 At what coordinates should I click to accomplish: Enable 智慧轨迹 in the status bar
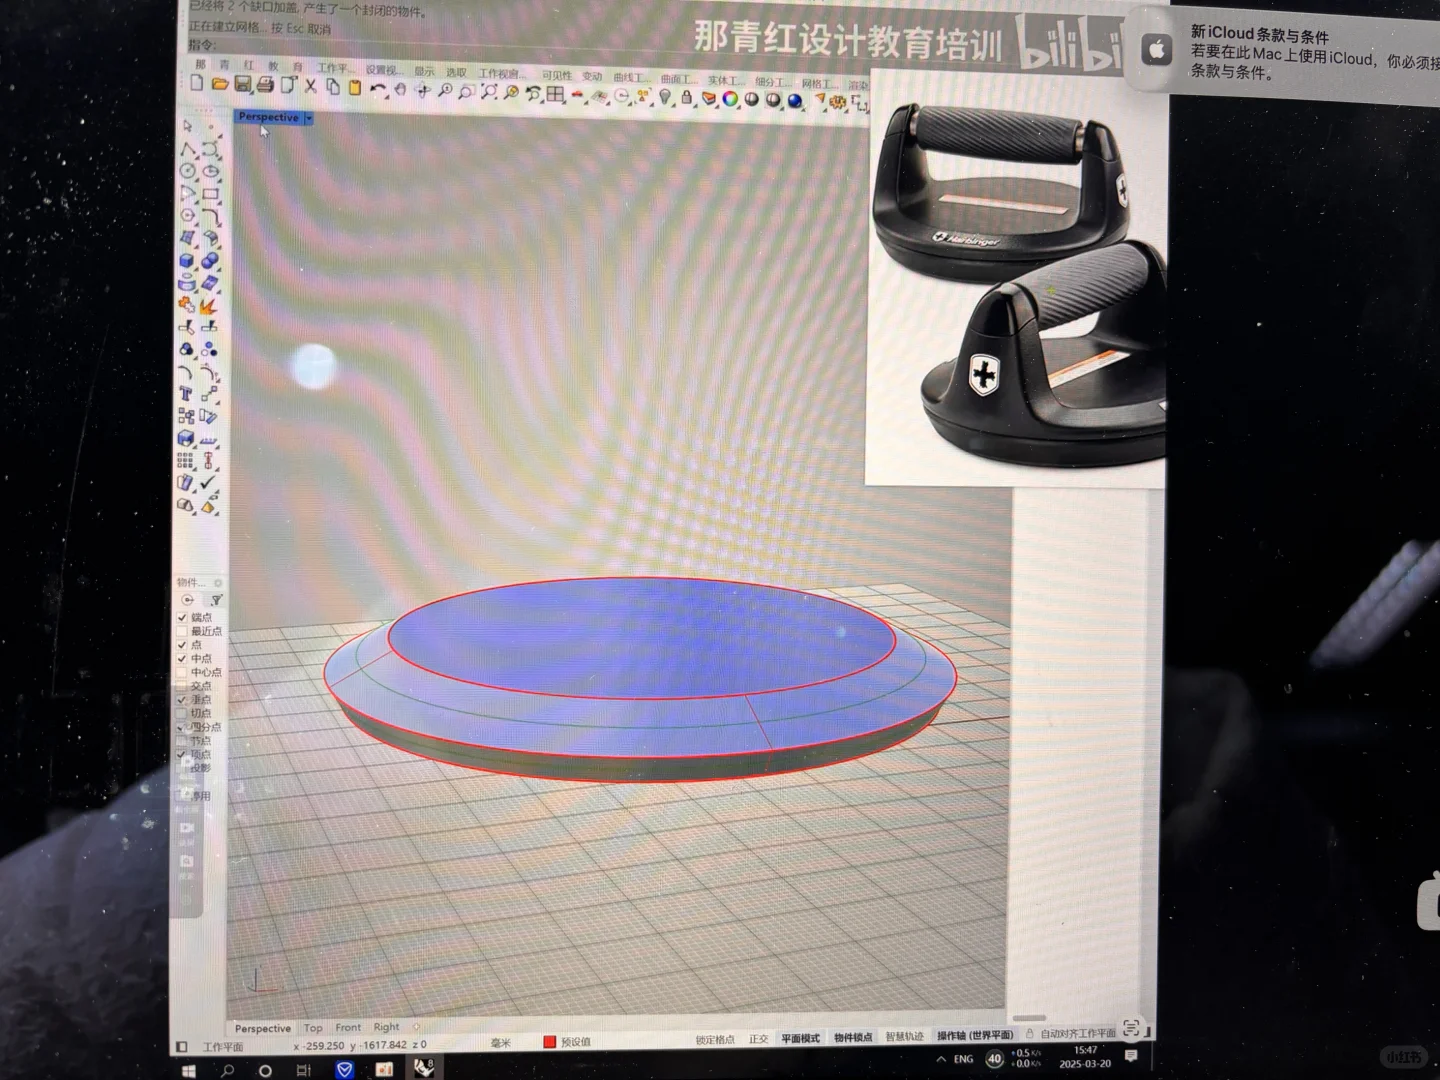pos(903,1038)
